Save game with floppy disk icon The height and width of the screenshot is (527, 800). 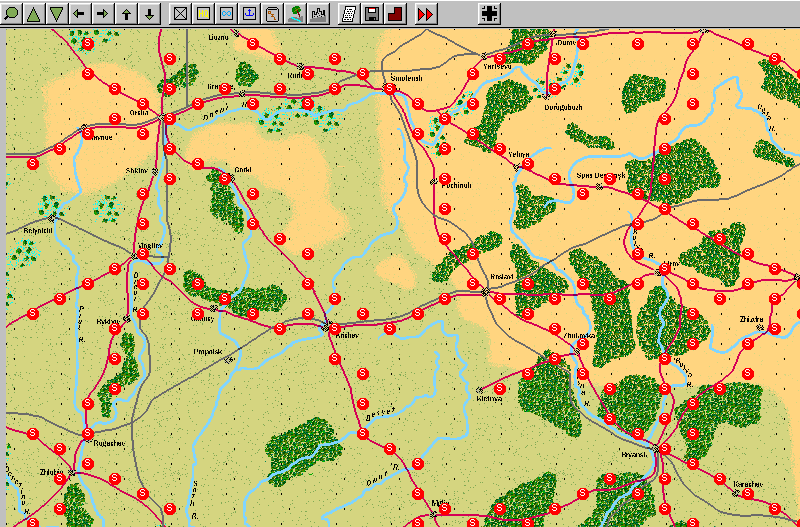(x=372, y=14)
